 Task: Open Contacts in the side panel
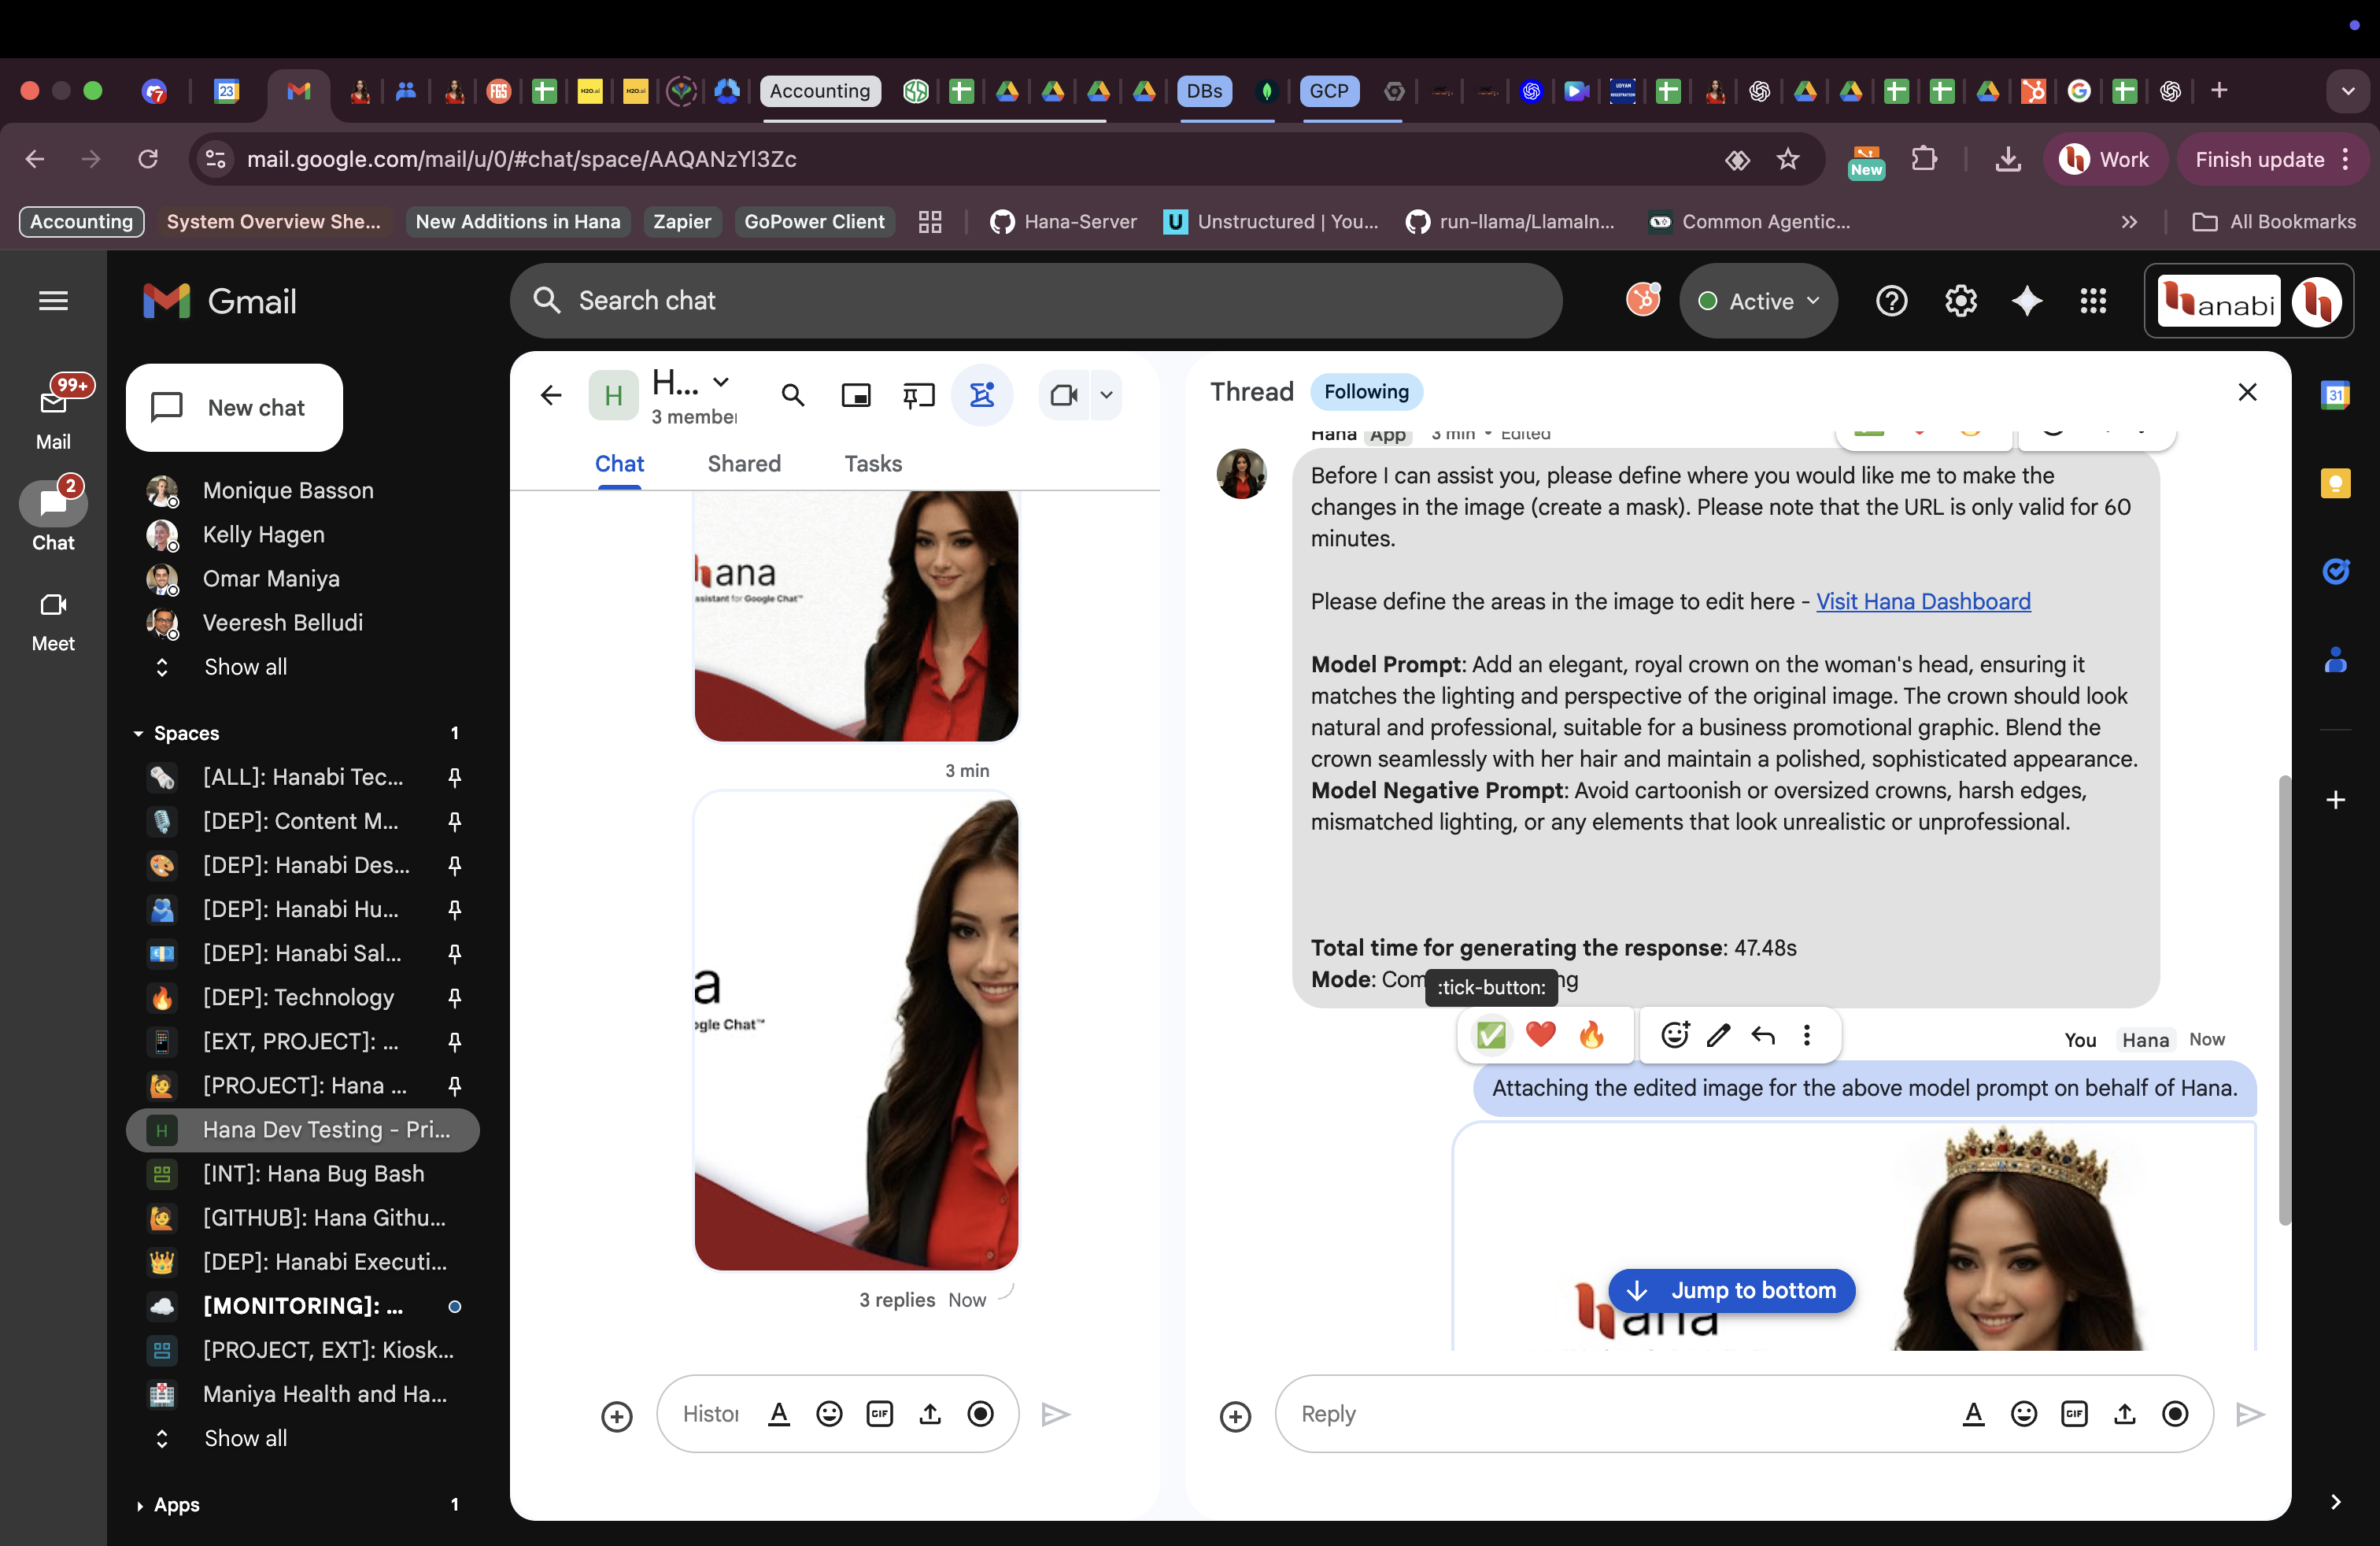[x=2336, y=659]
